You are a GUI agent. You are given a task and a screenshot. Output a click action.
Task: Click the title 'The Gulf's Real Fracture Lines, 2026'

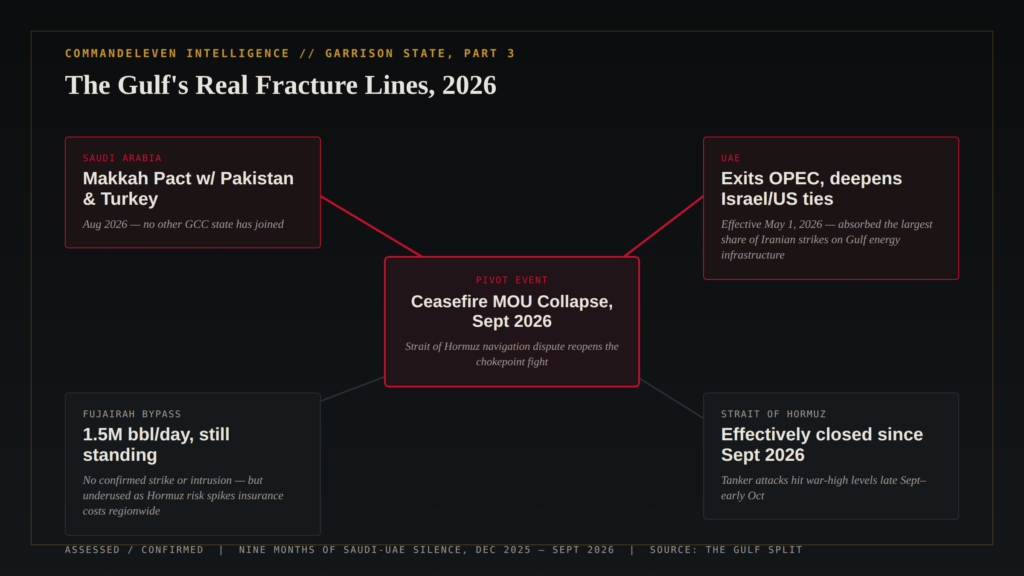pos(280,86)
